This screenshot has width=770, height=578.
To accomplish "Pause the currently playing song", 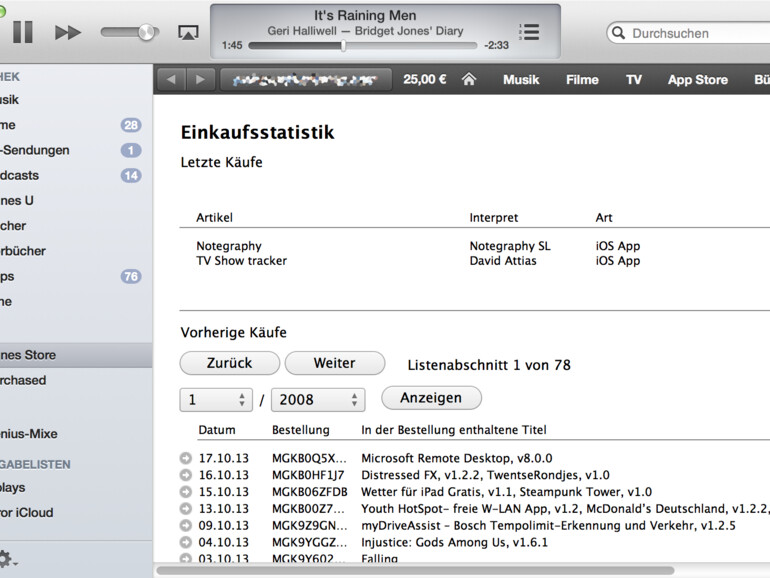I will tap(22, 32).
